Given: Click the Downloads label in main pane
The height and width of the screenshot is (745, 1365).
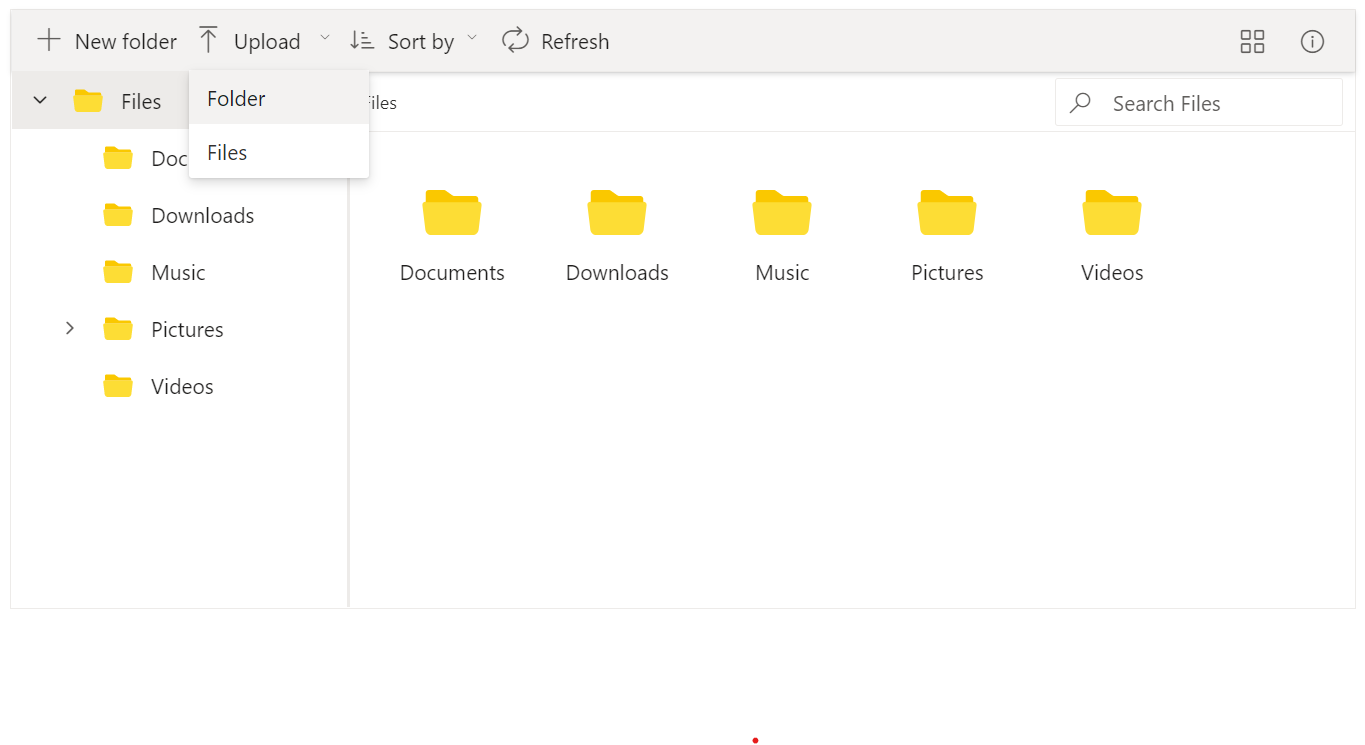Looking at the screenshot, I should click(617, 273).
